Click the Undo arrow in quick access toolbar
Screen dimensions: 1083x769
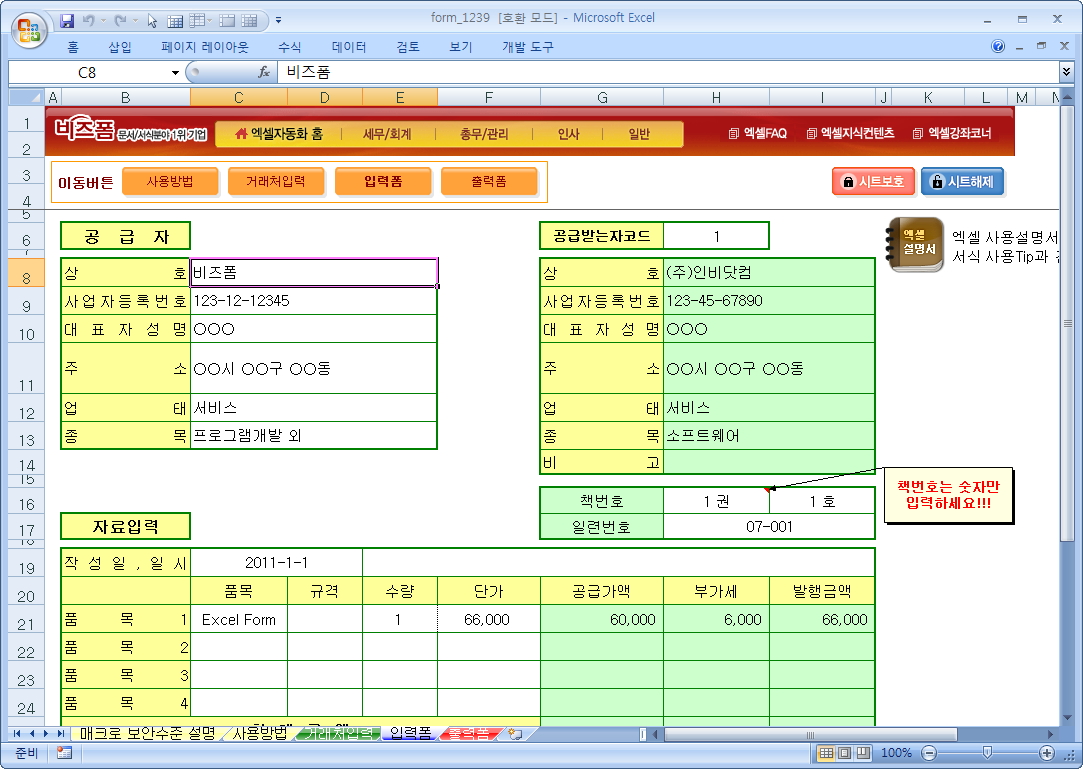89,20
